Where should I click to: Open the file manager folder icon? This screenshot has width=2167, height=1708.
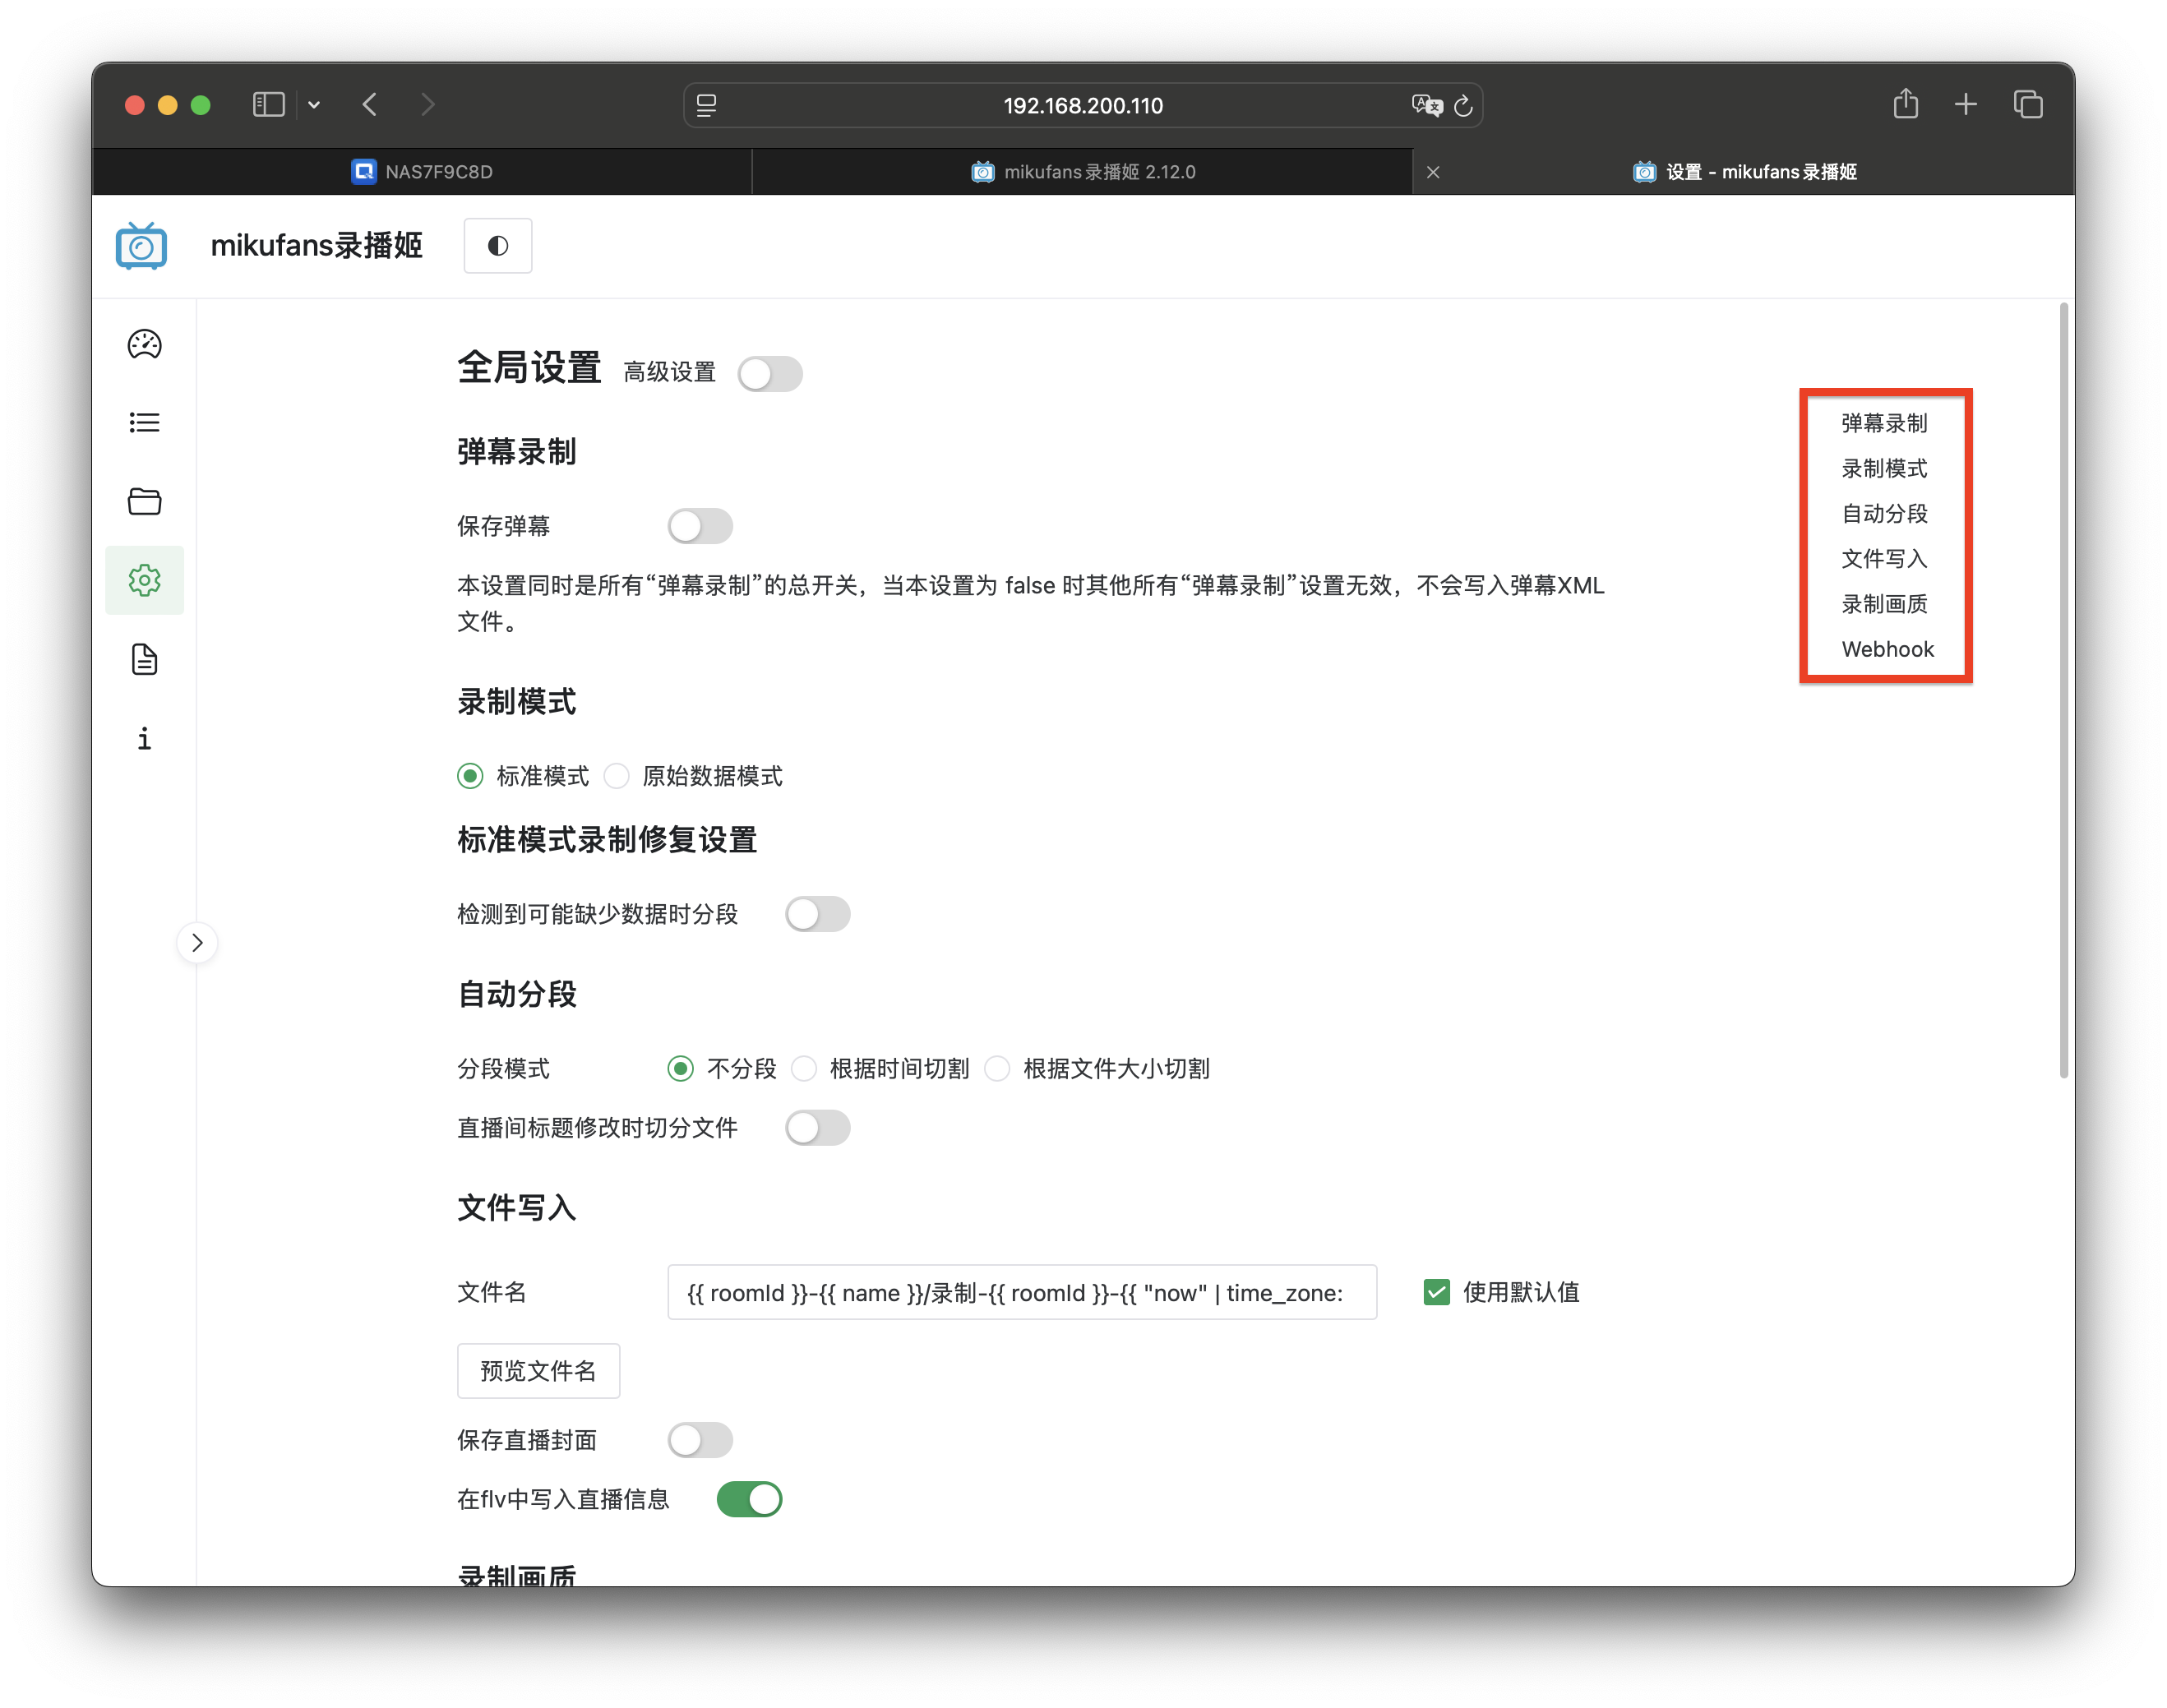coord(144,501)
